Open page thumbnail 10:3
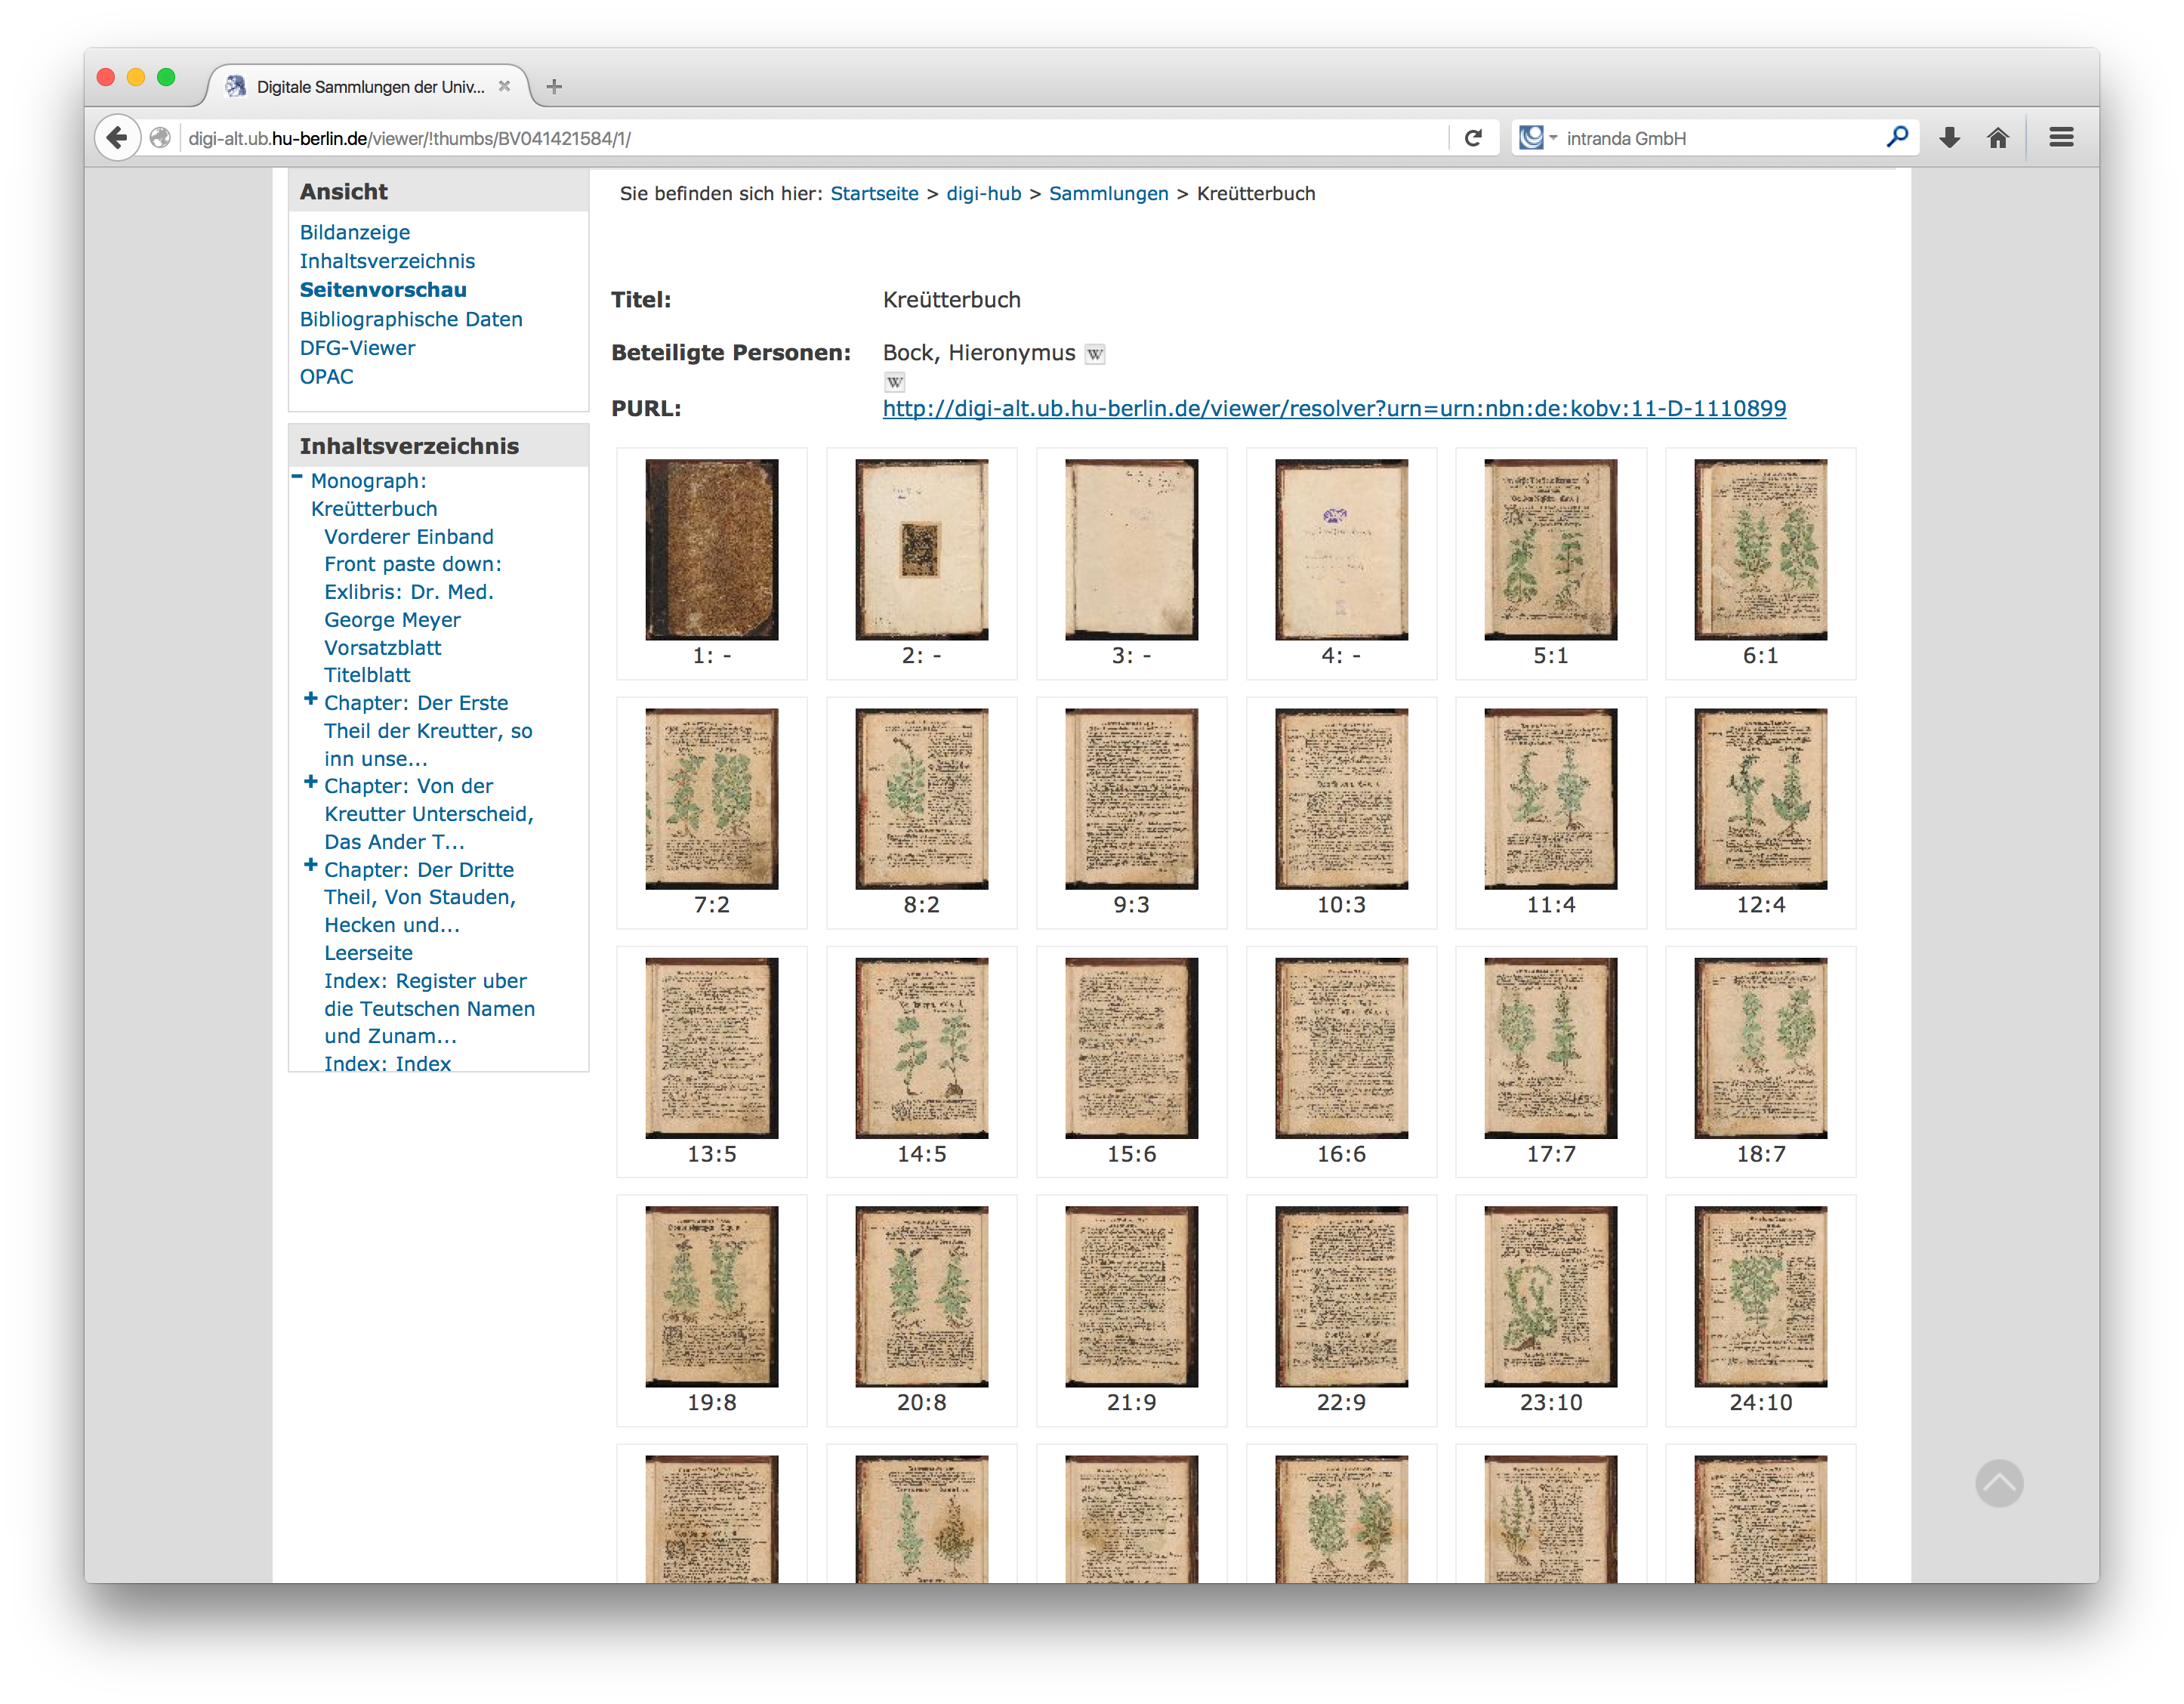Image resolution: width=2184 pixels, height=1704 pixels. [1341, 799]
